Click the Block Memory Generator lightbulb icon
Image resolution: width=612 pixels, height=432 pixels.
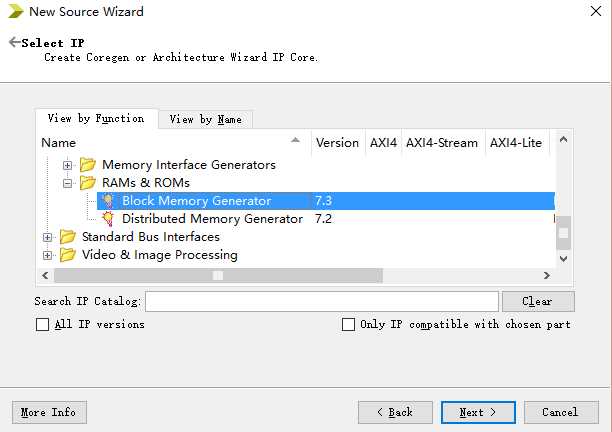(108, 201)
